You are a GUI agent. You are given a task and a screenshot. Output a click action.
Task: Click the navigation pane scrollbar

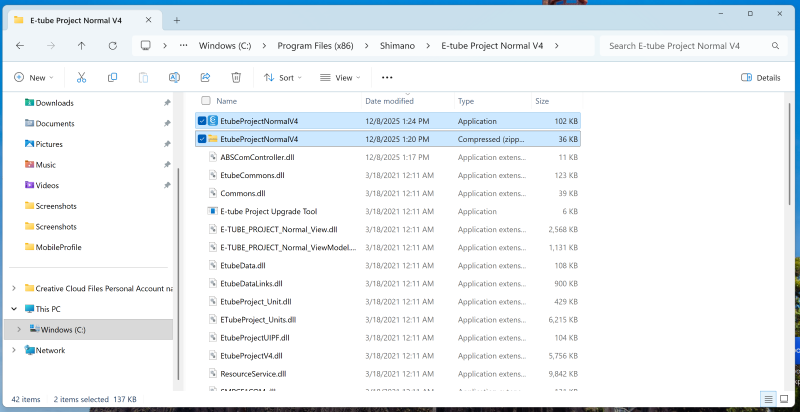point(178,273)
